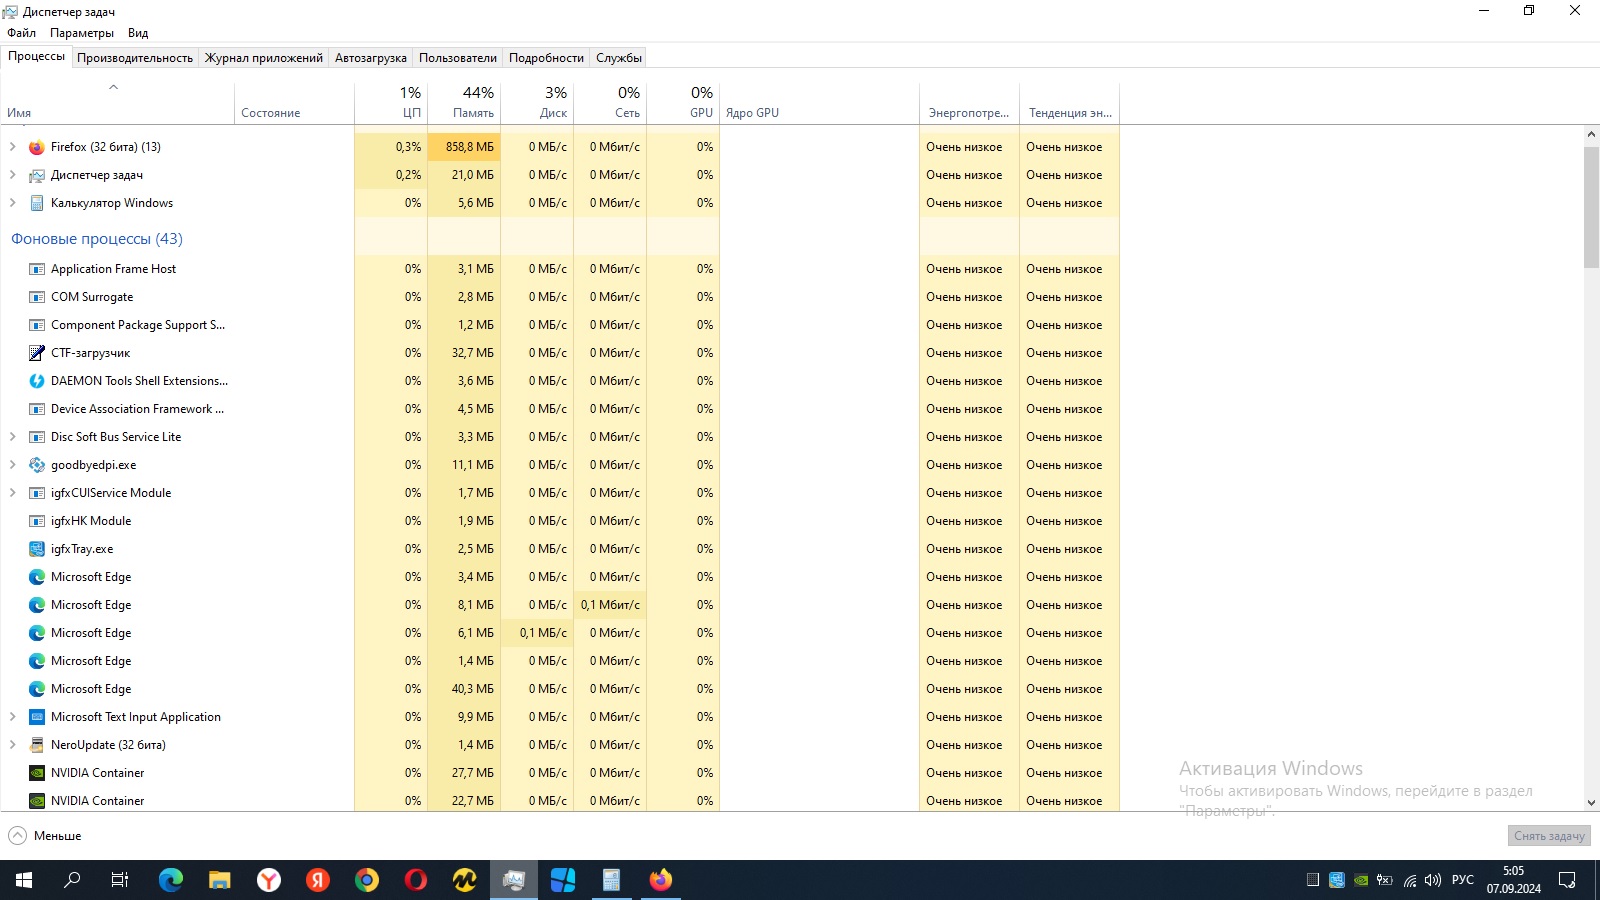Screen dimensions: 1600x900
Task: Select the goodbyedpi.exe process icon
Action: point(37,465)
